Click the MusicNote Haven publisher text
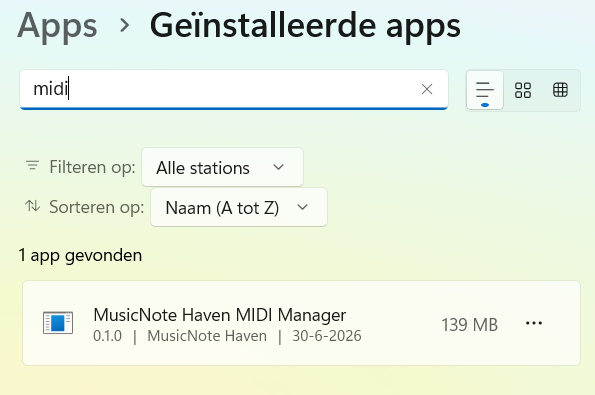Screen dimensions: 595x395 [x=207, y=336]
